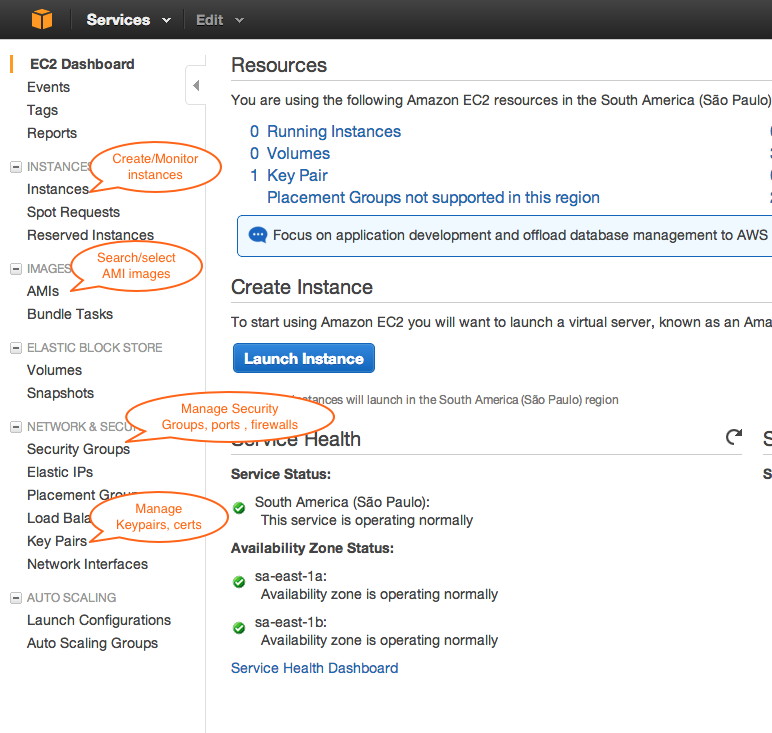Open Security Groups page
The height and width of the screenshot is (733, 772).
[x=78, y=449]
